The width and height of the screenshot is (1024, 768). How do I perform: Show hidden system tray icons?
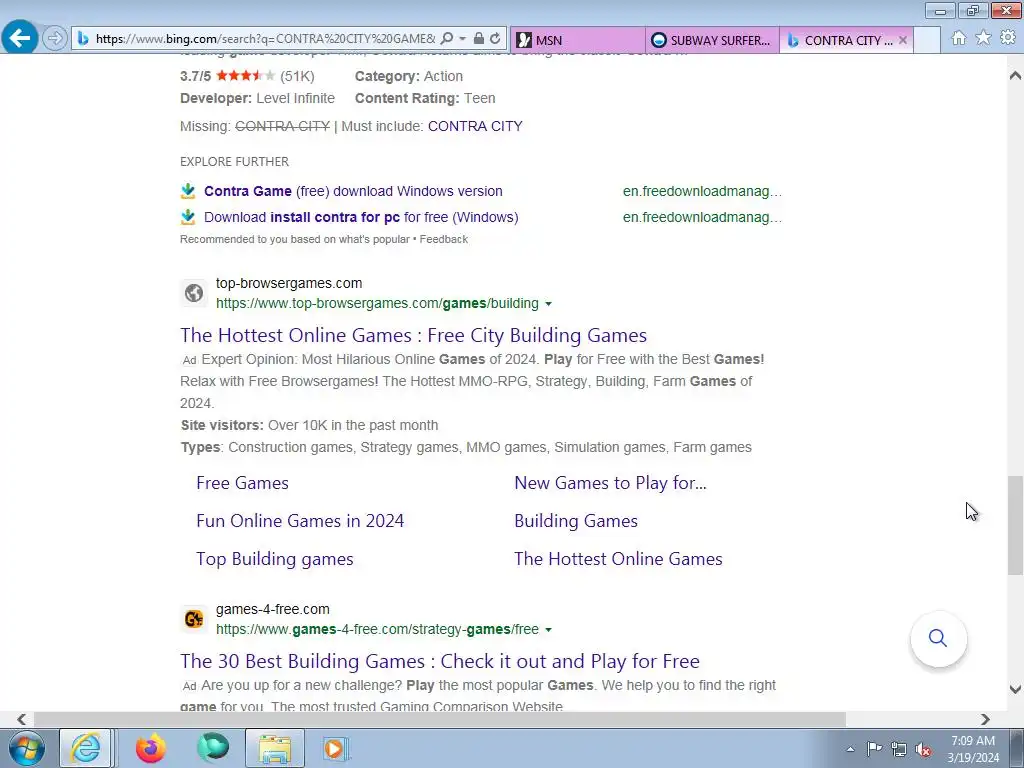(x=850, y=749)
